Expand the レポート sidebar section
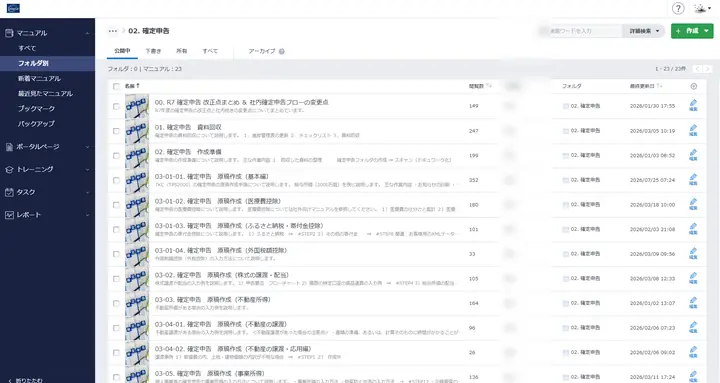Screen dimensions: 720x383 coord(87,215)
